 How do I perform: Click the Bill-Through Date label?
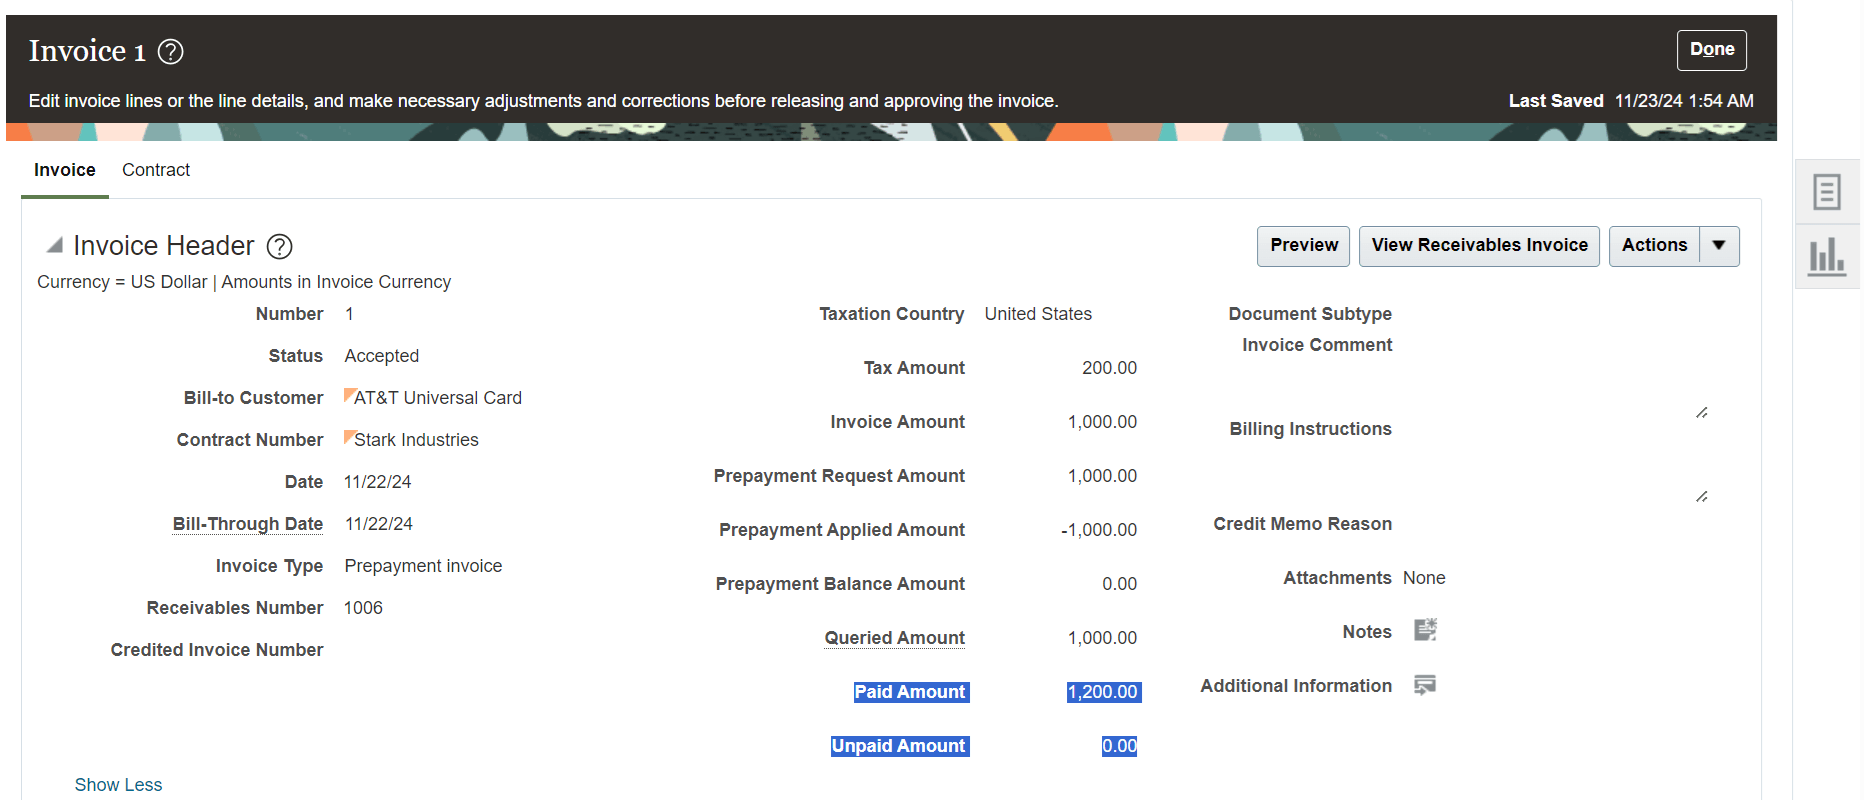(x=248, y=524)
